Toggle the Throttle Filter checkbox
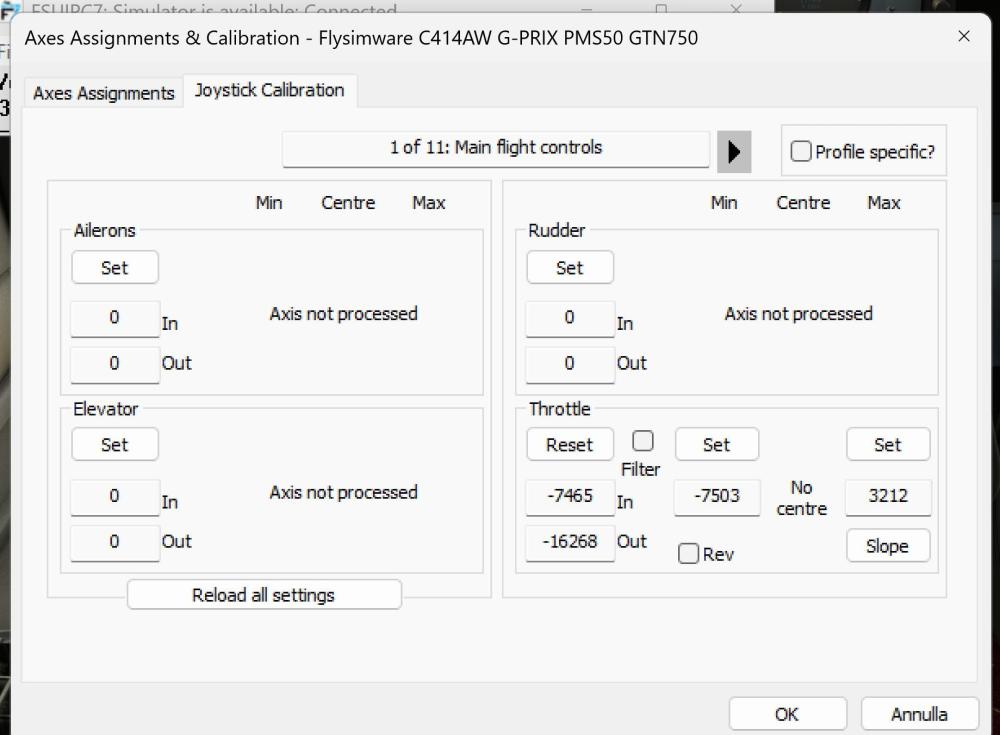The height and width of the screenshot is (735, 1000). point(643,441)
